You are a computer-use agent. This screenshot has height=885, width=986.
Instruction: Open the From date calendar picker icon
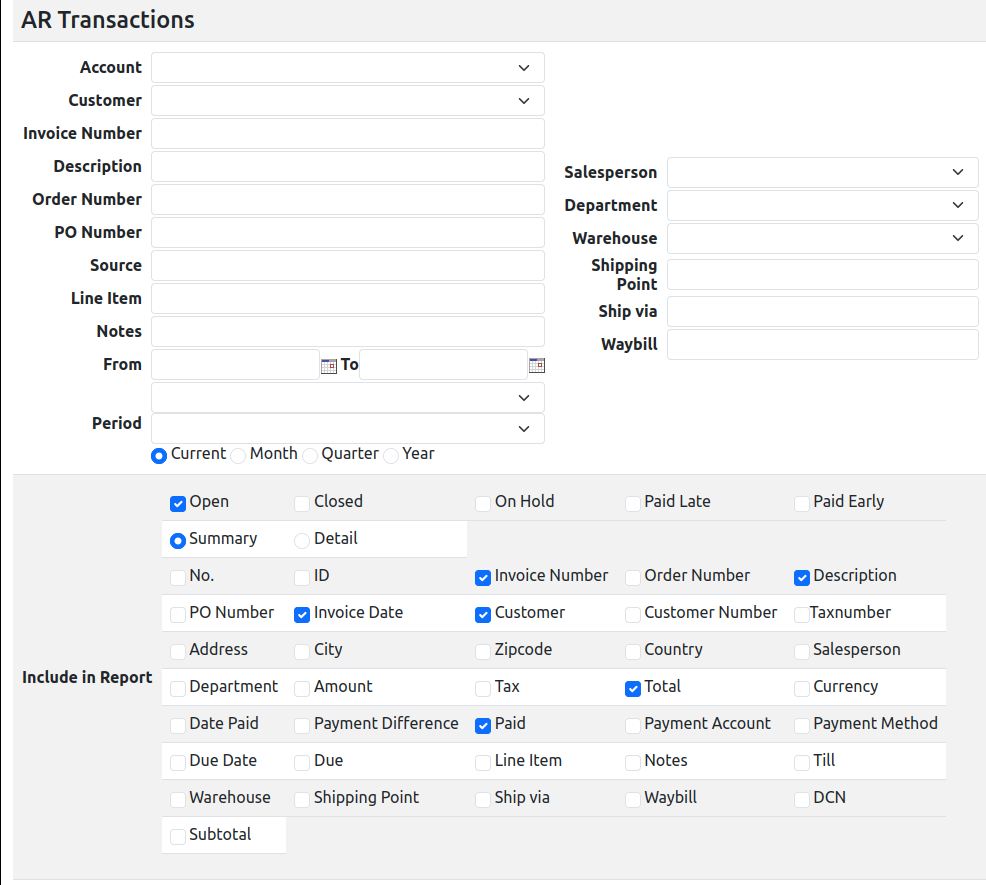(x=328, y=366)
